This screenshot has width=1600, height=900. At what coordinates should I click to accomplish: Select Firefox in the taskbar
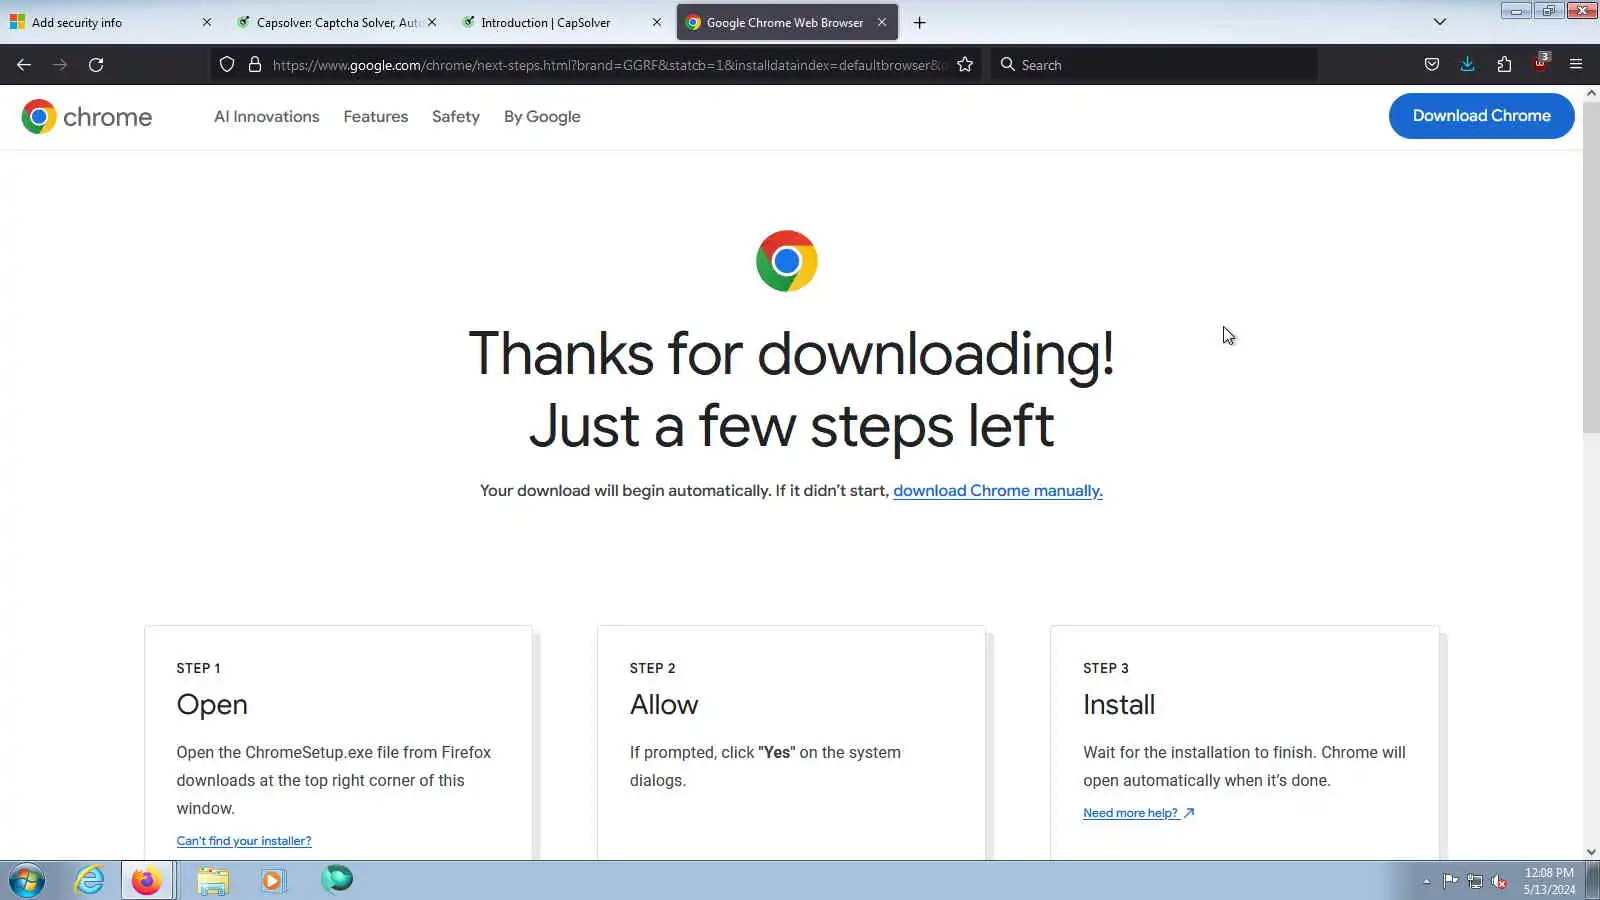coord(146,881)
